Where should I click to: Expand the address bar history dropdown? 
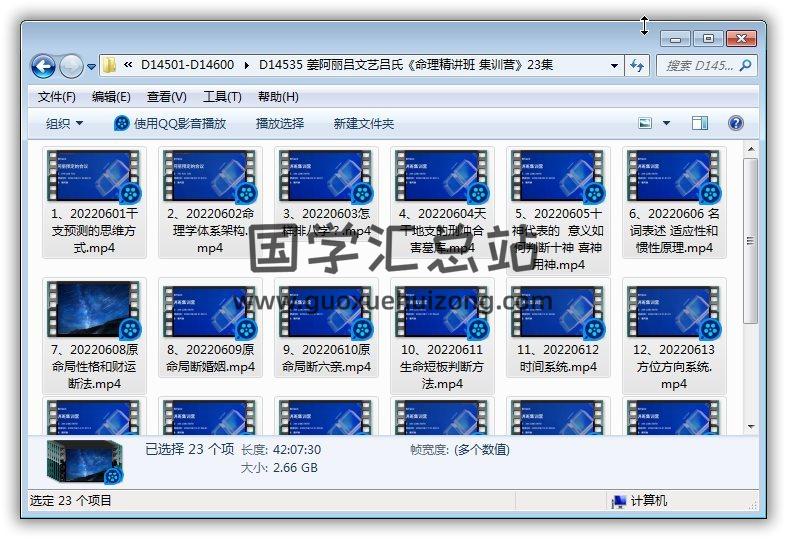tap(614, 66)
